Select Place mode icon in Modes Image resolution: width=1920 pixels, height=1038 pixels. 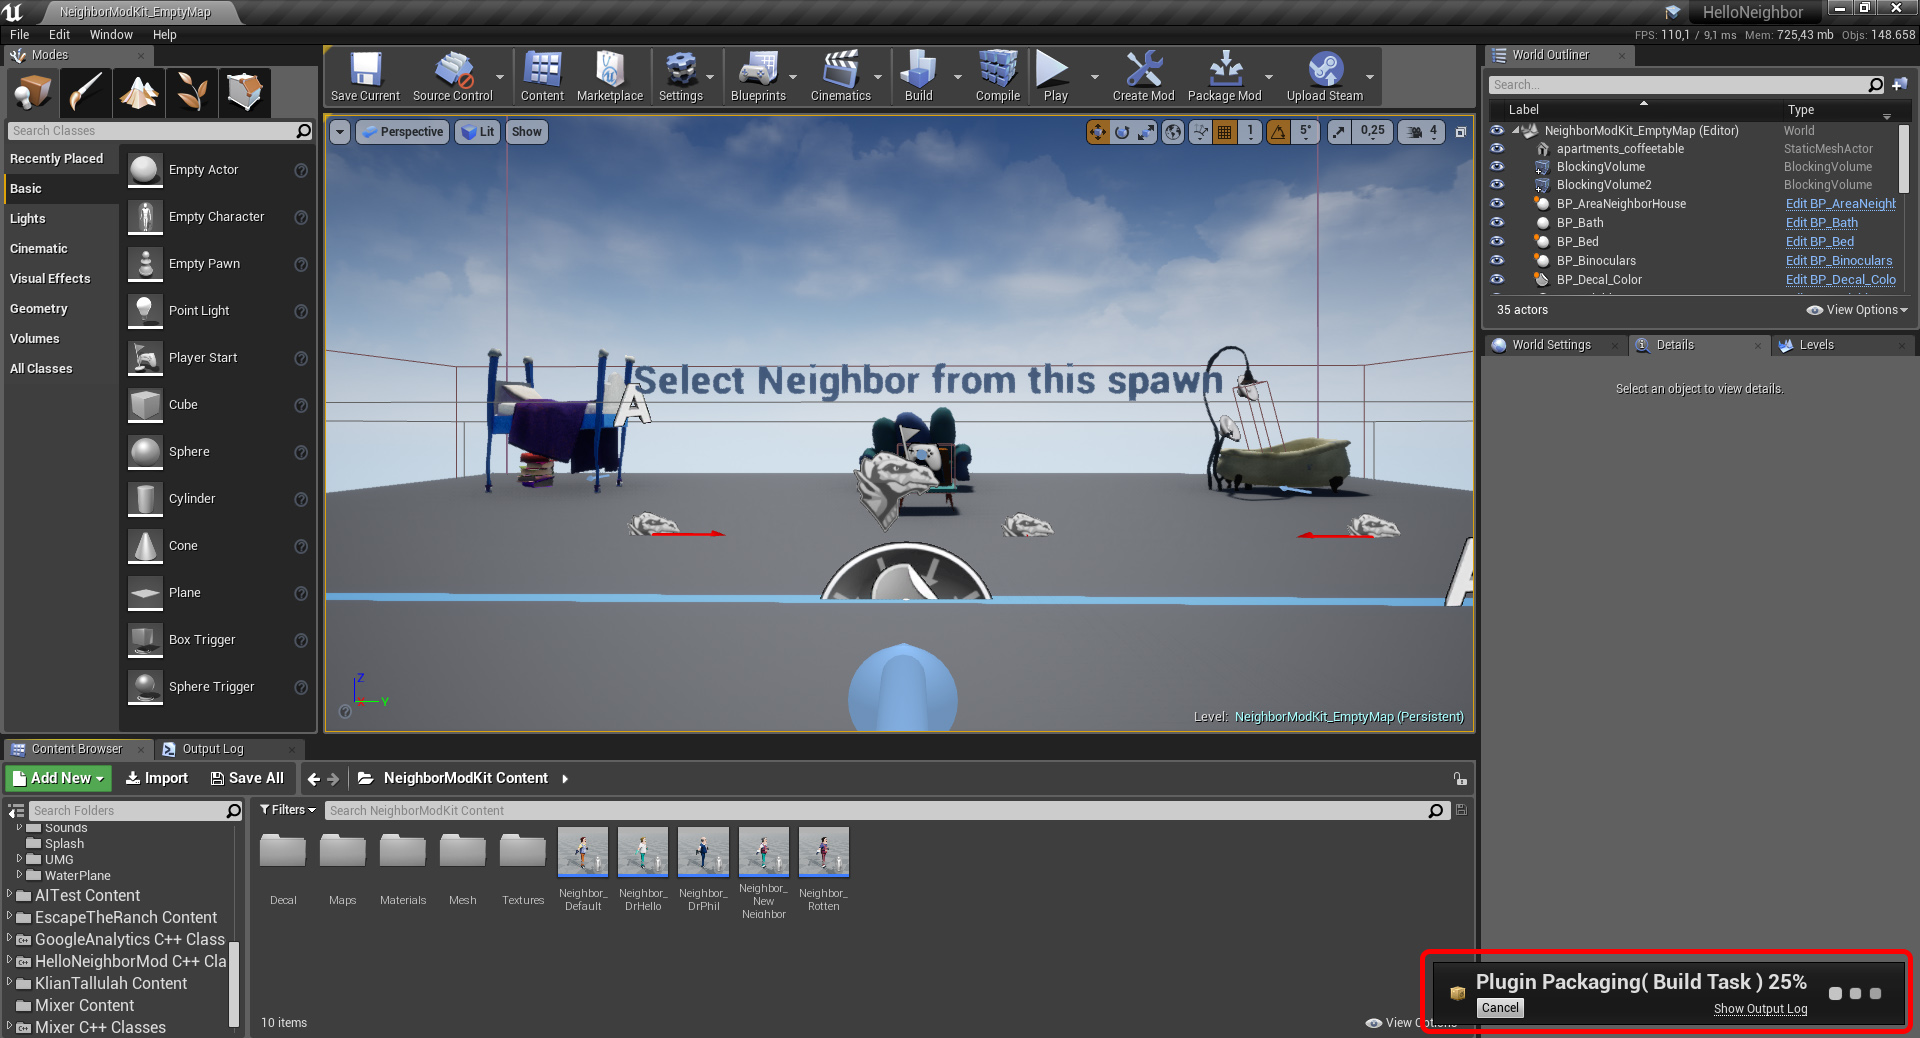click(33, 93)
